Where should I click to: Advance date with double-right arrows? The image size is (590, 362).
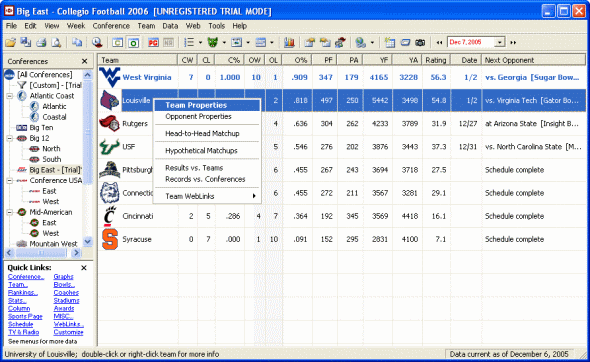513,43
